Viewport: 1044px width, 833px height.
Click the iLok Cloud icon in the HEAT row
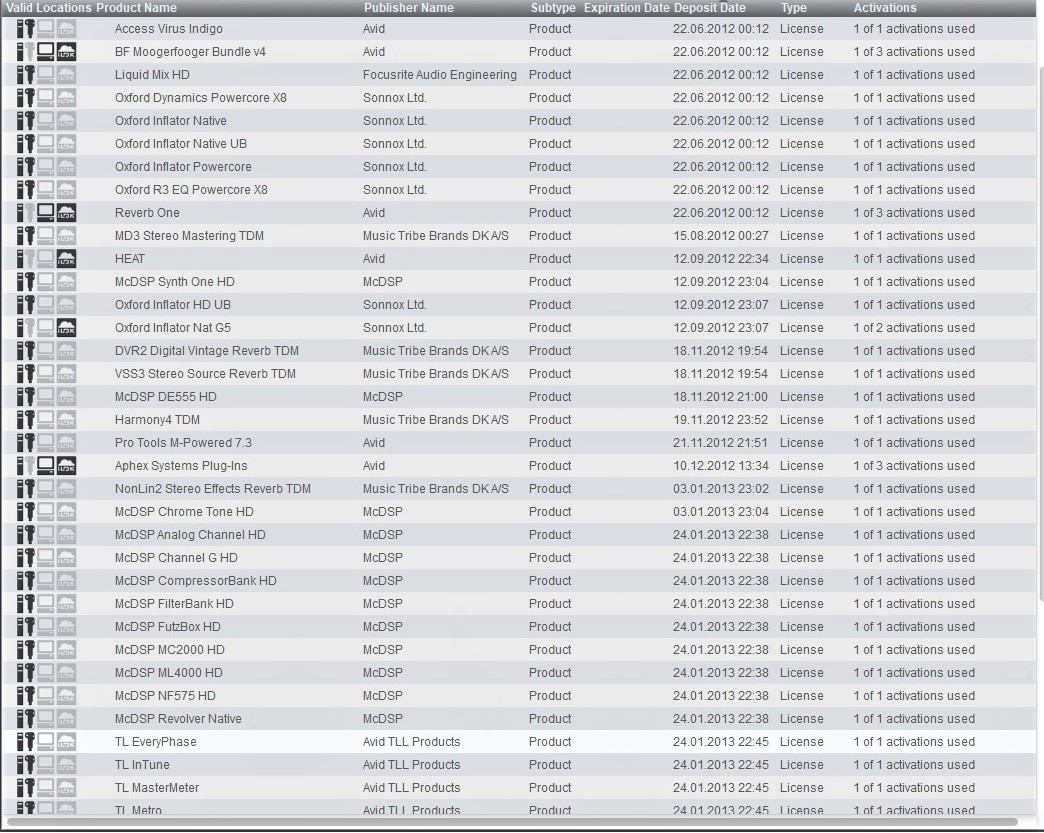coord(66,258)
